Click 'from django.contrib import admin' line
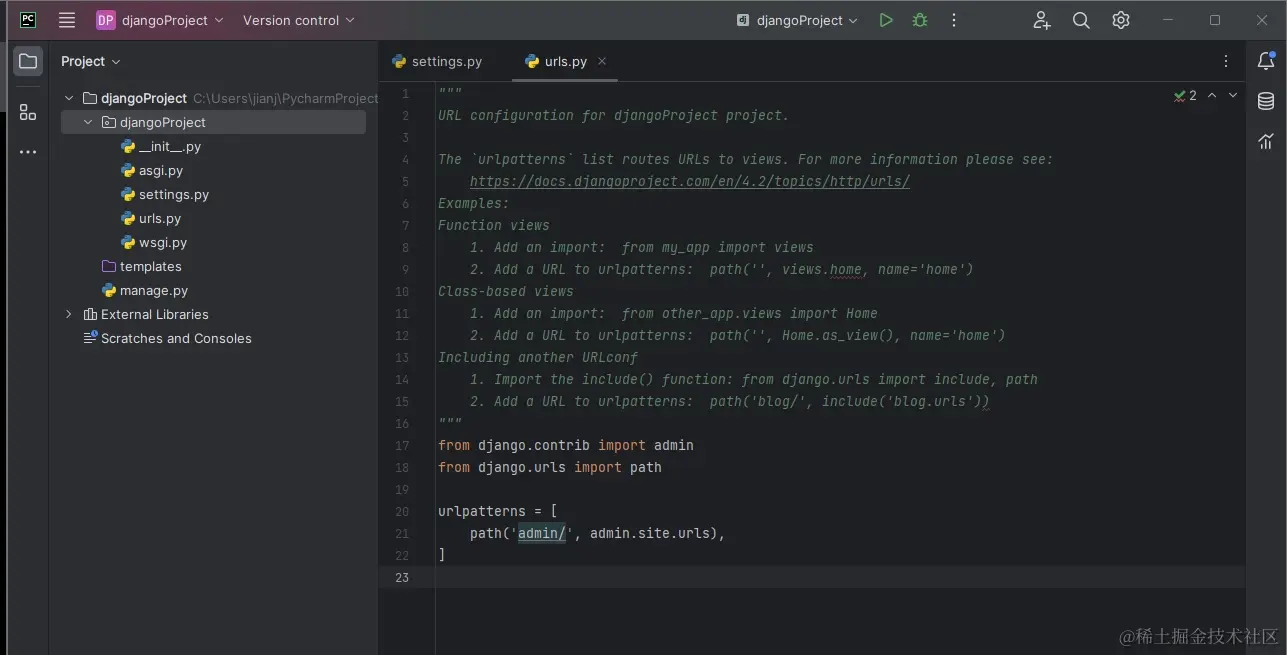1287x655 pixels. 566,445
